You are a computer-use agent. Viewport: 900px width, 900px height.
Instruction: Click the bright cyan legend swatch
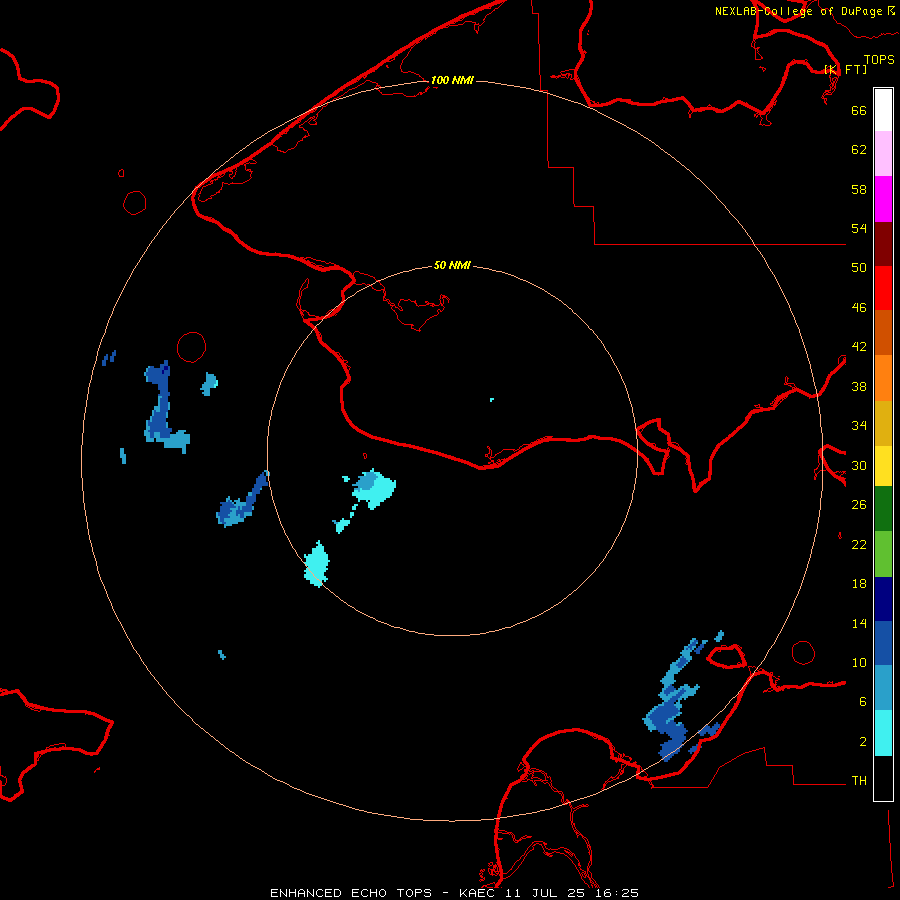coord(883,733)
